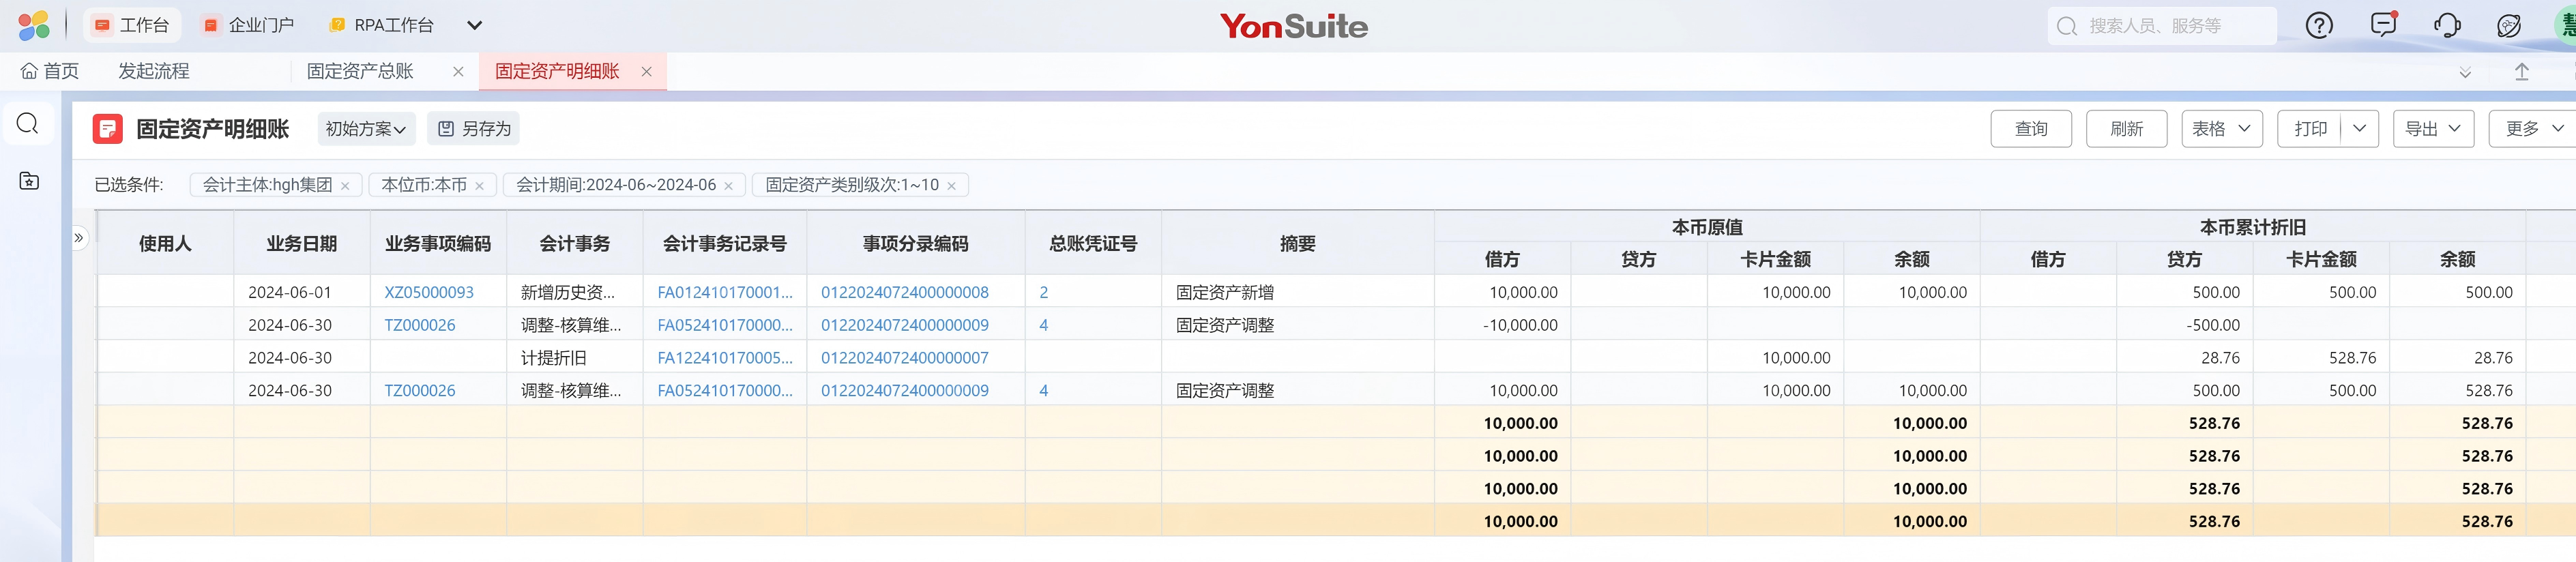Screen dimensions: 2576x562
Task: Switch to the 工作台 workspace tab
Action: (x=132, y=26)
